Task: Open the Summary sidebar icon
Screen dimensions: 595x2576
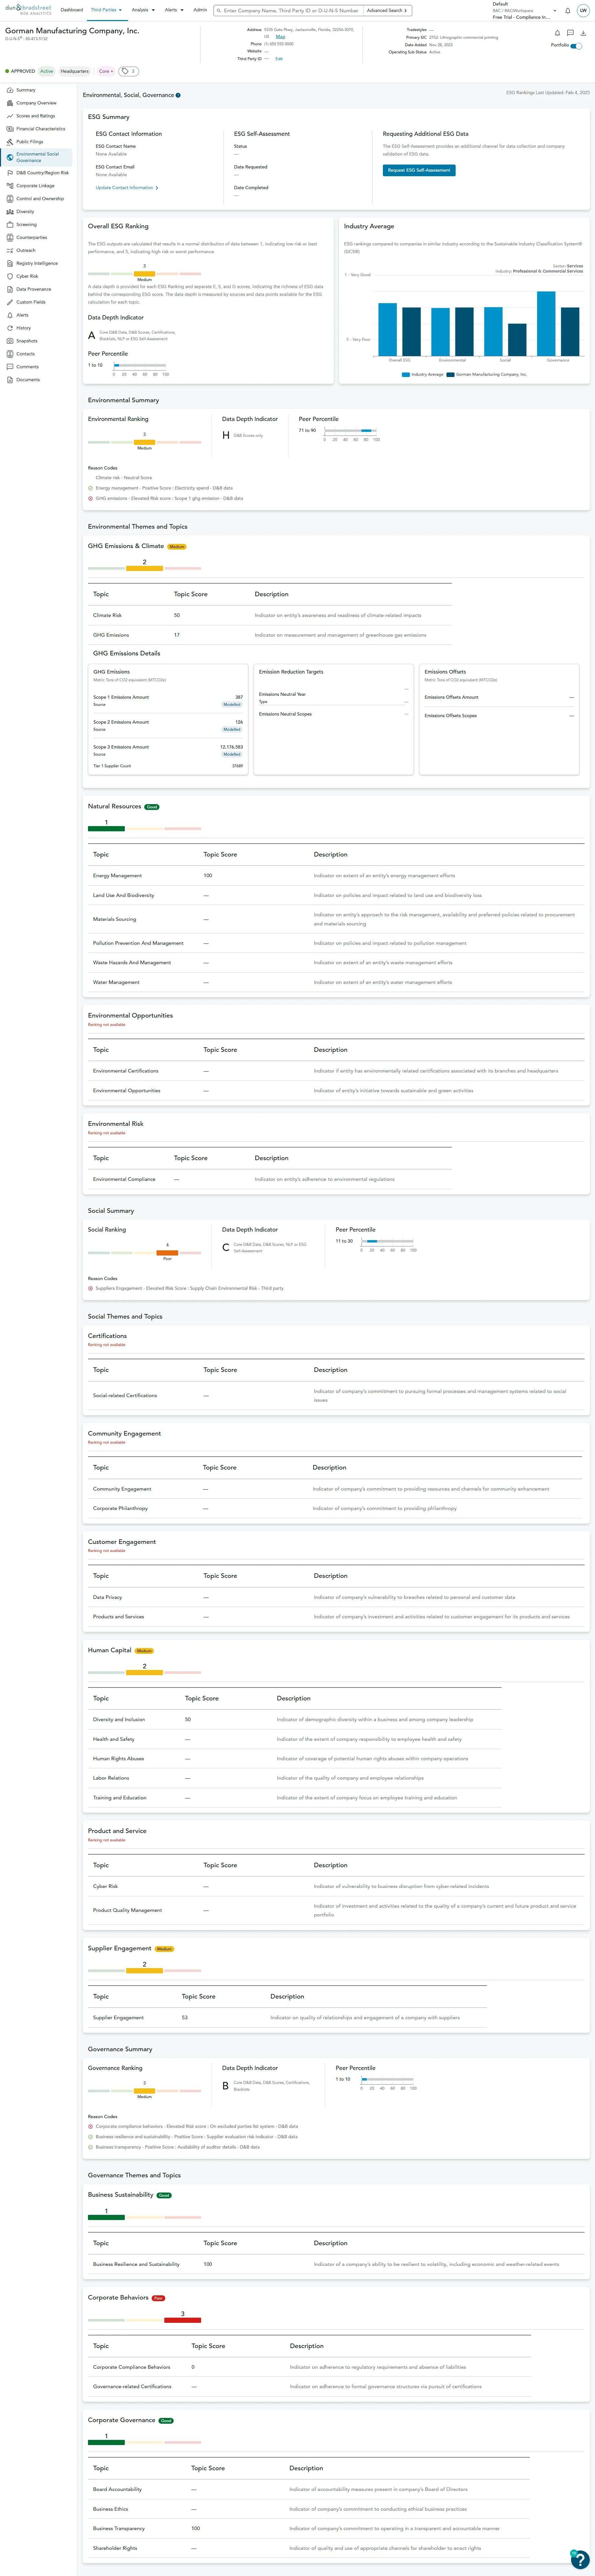Action: (10, 90)
